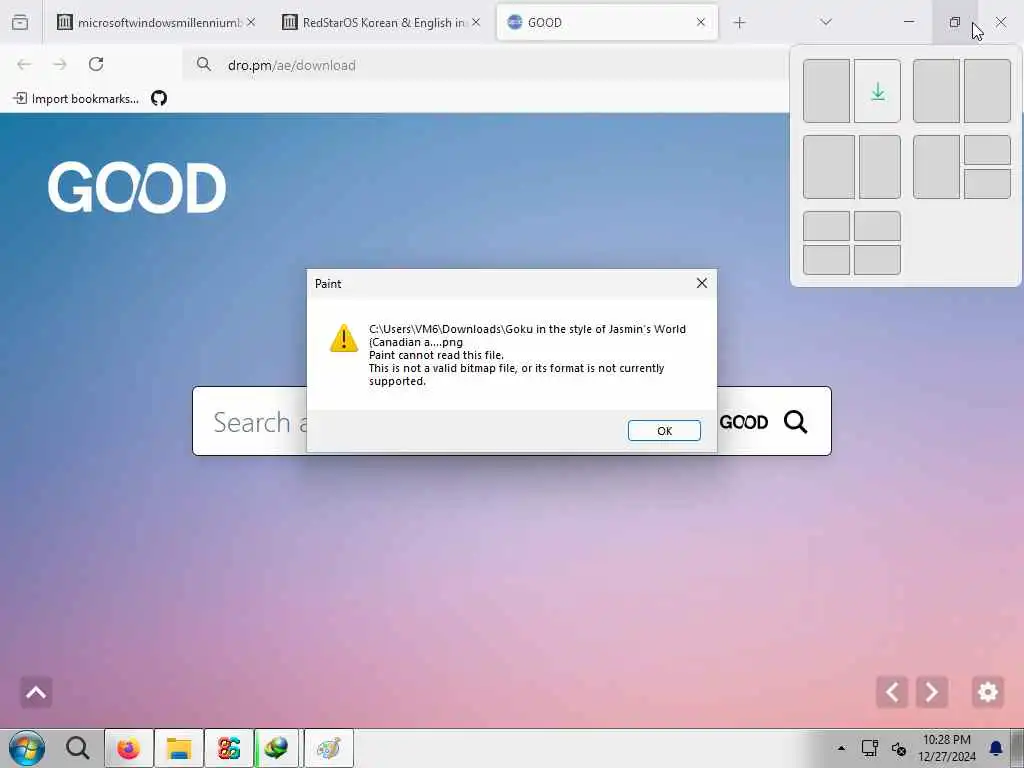Open the tab archive icon at far left
The height and width of the screenshot is (768, 1024).
pyautogui.click(x=20, y=23)
